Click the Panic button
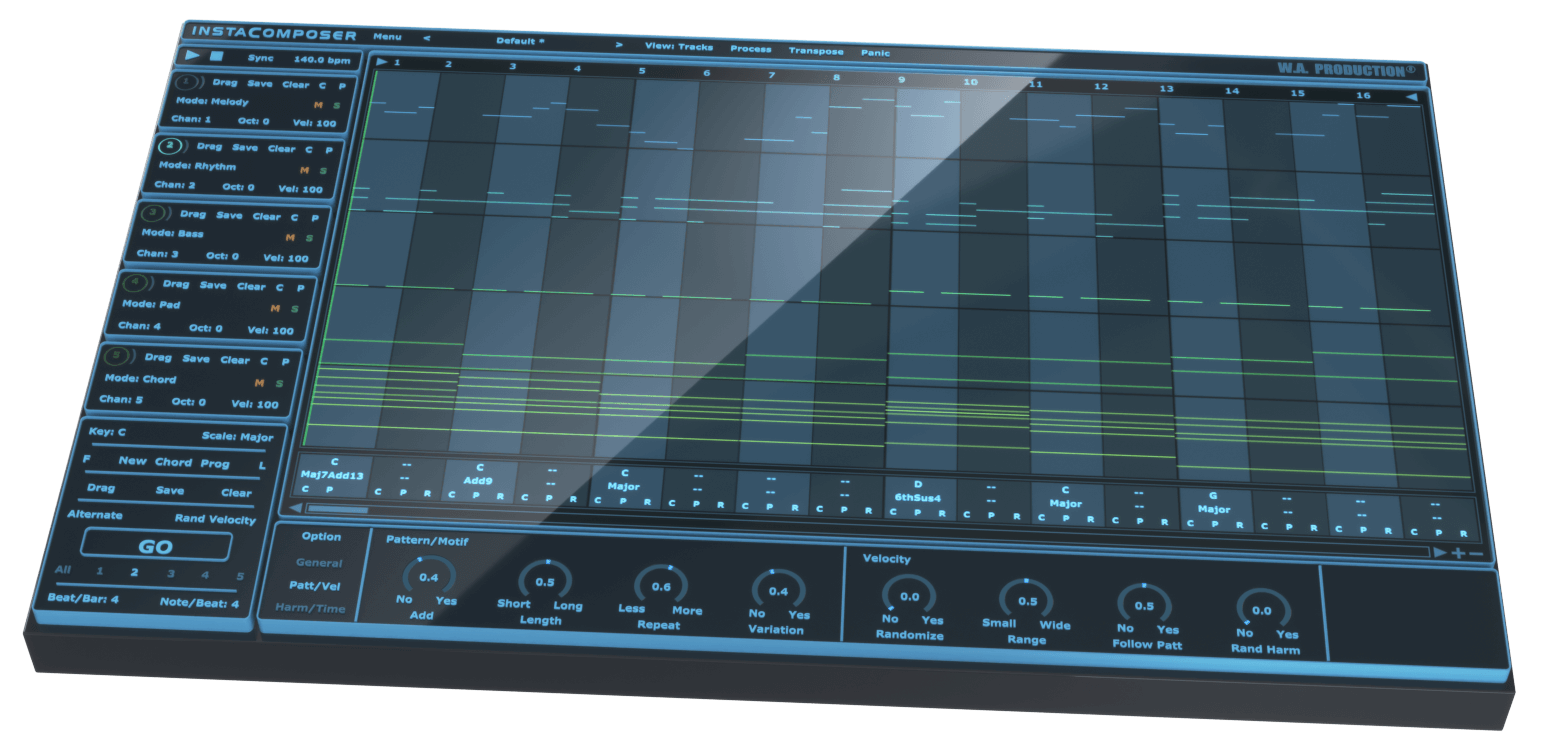 click(875, 52)
